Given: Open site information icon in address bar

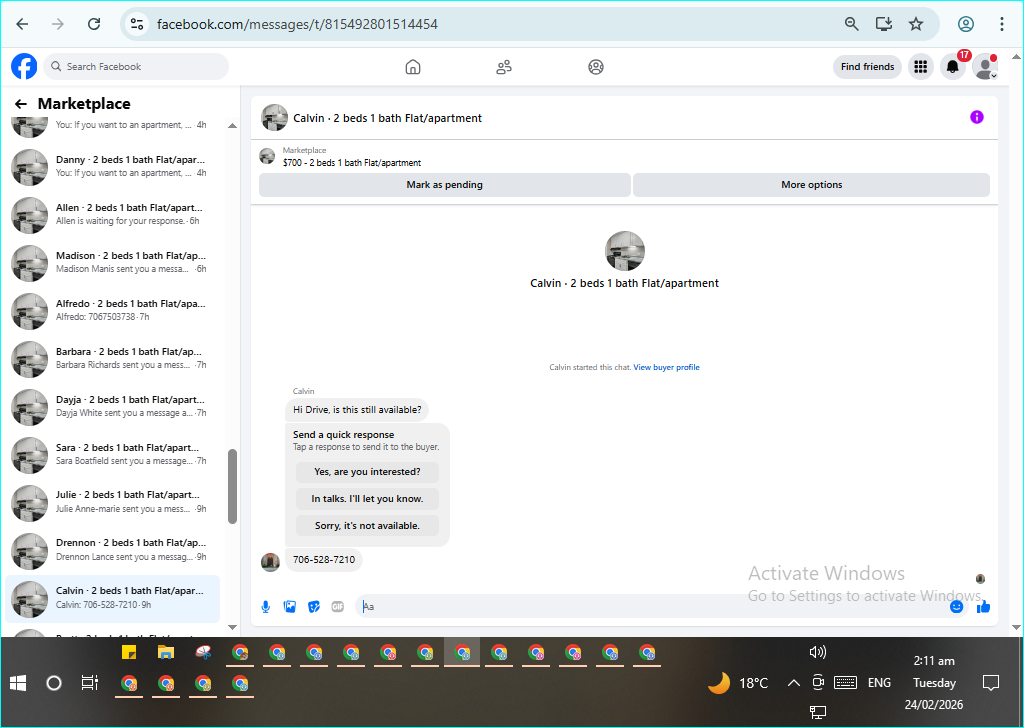Looking at the screenshot, I should tap(136, 24).
